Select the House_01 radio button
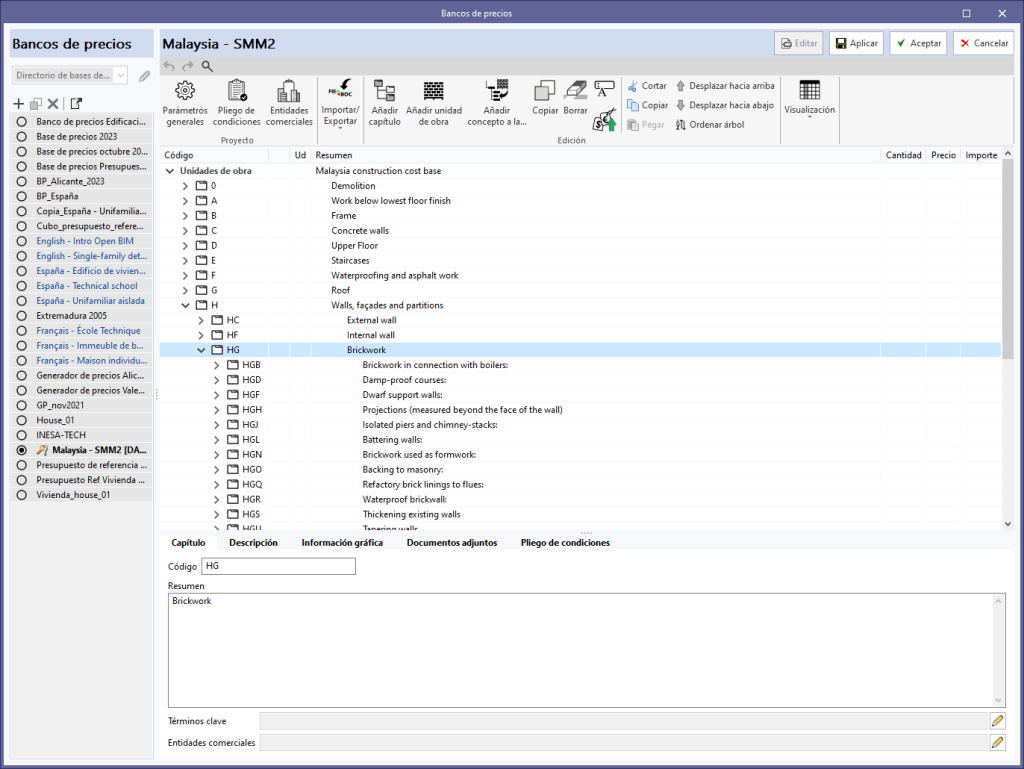Image resolution: width=1024 pixels, height=769 pixels. [21, 421]
